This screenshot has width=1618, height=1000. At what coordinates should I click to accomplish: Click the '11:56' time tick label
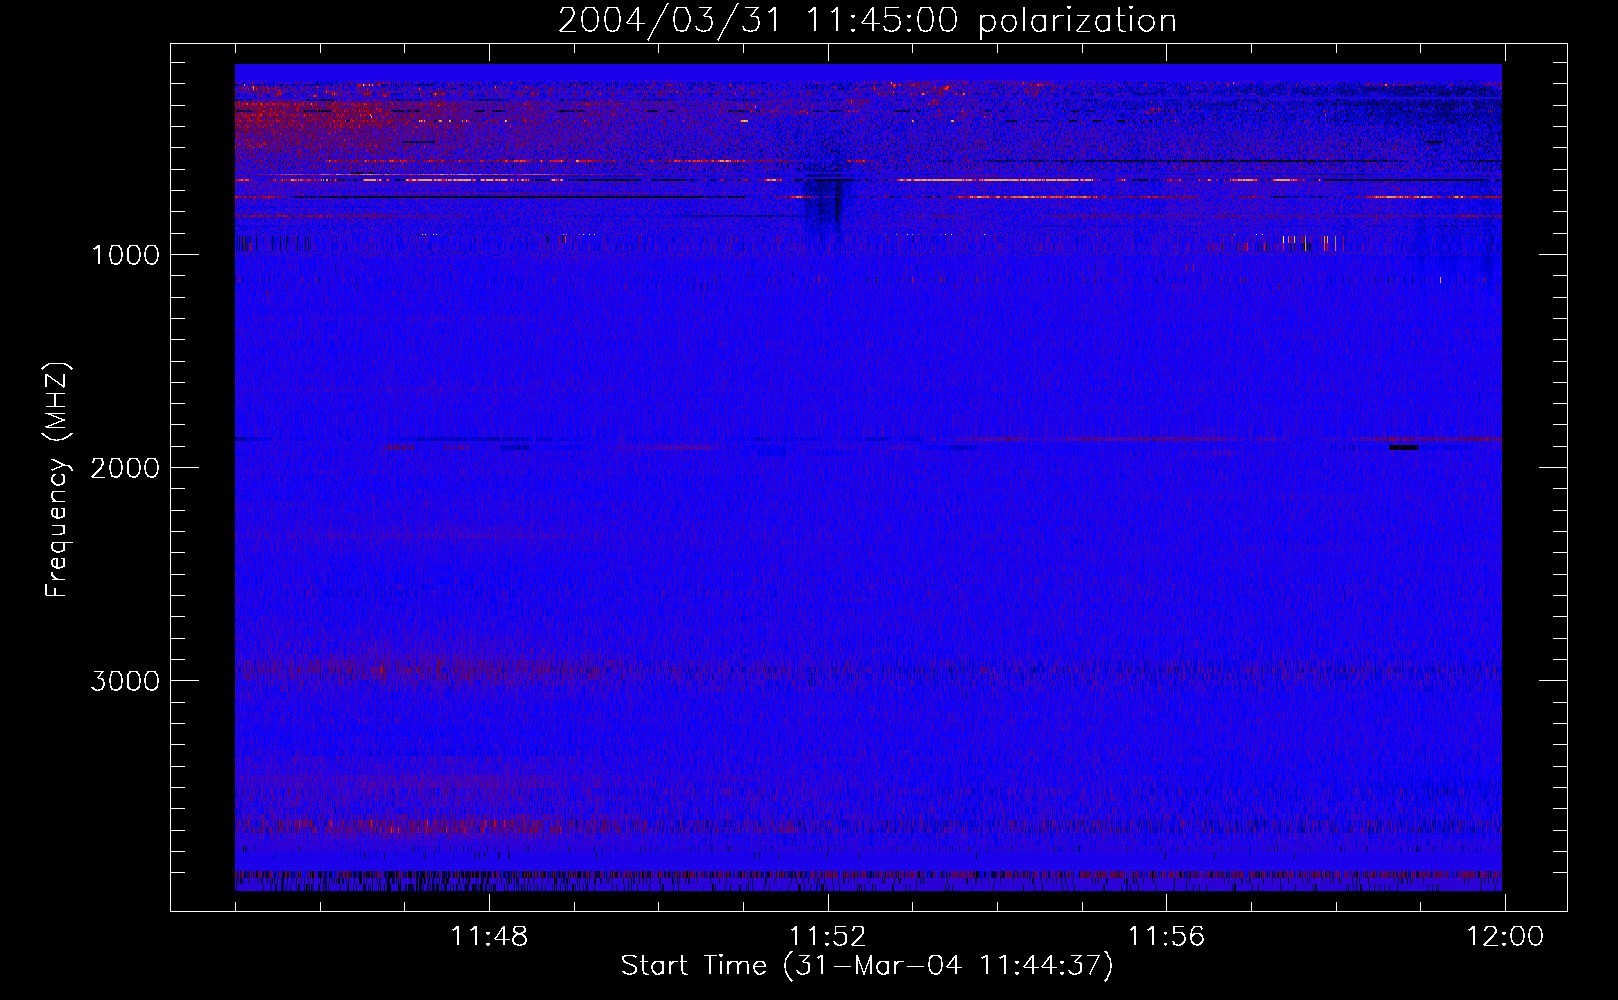pos(1166,936)
